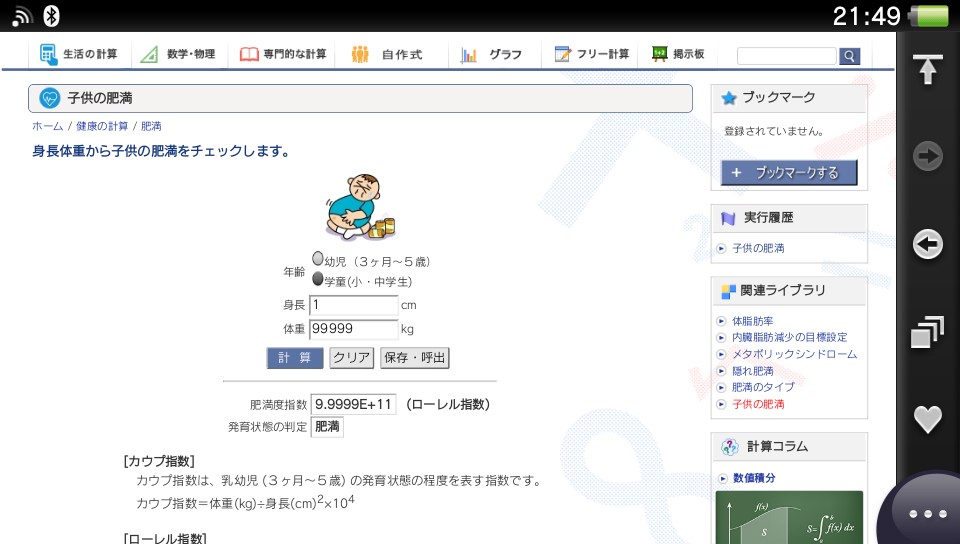Open the three-dots options bubble
The image size is (960, 544).
(x=927, y=514)
